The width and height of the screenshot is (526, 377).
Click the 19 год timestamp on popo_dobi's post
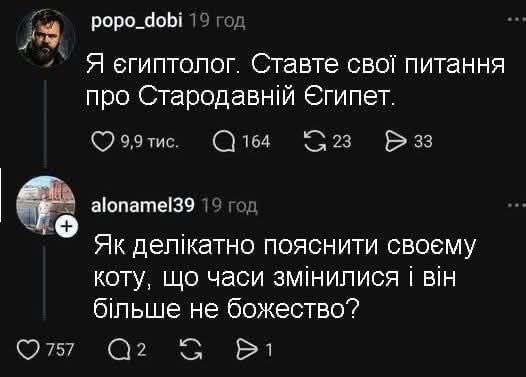pyautogui.click(x=217, y=21)
